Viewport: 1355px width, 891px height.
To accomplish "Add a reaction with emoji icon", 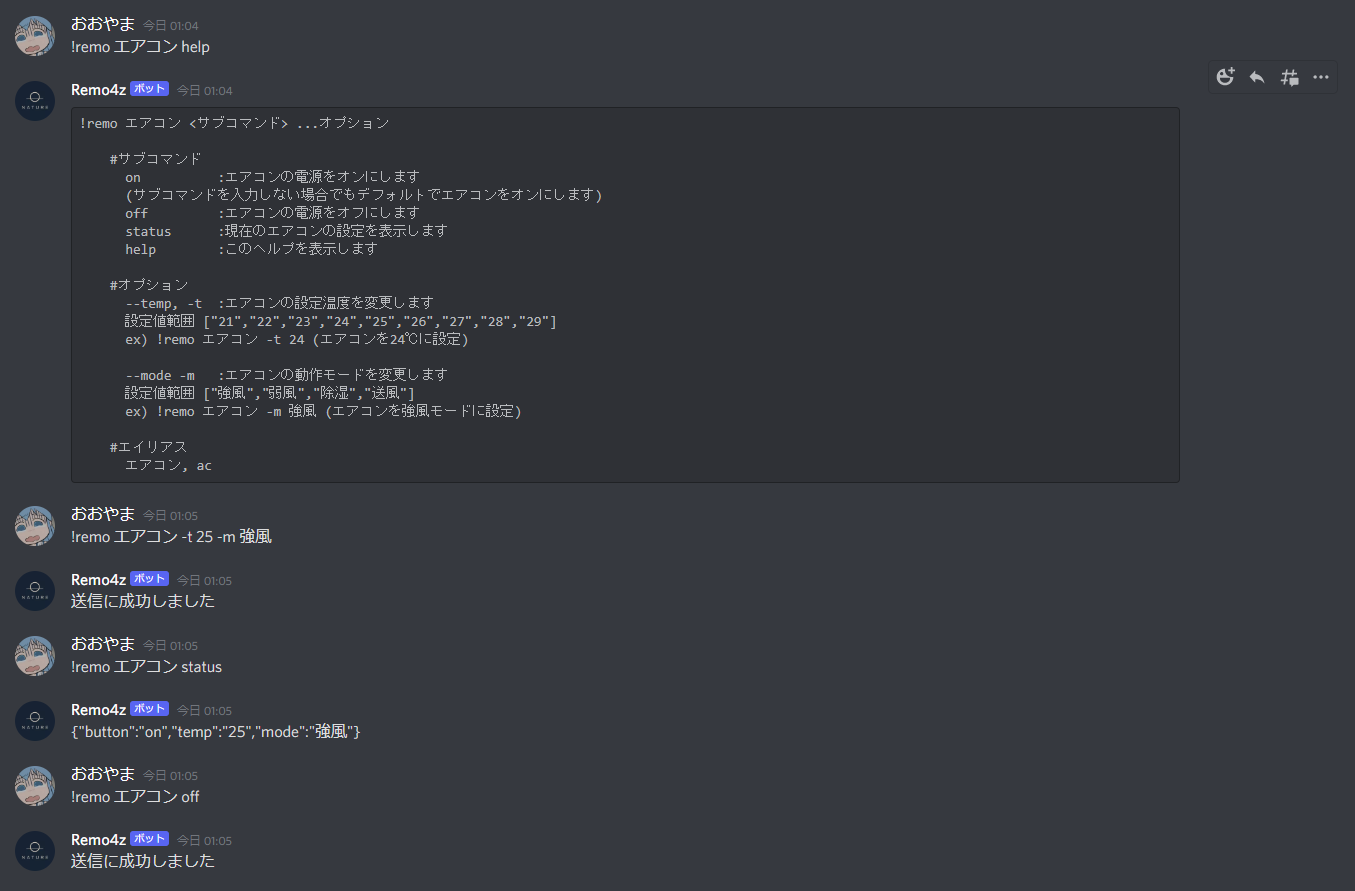I will coord(1225,77).
